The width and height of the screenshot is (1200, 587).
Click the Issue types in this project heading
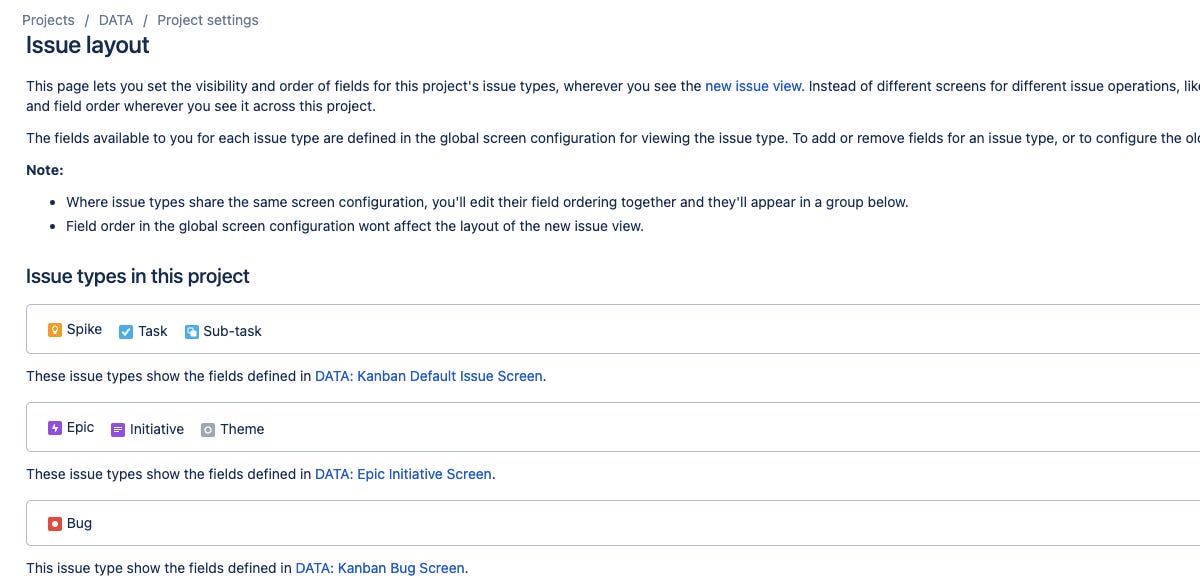[137, 276]
